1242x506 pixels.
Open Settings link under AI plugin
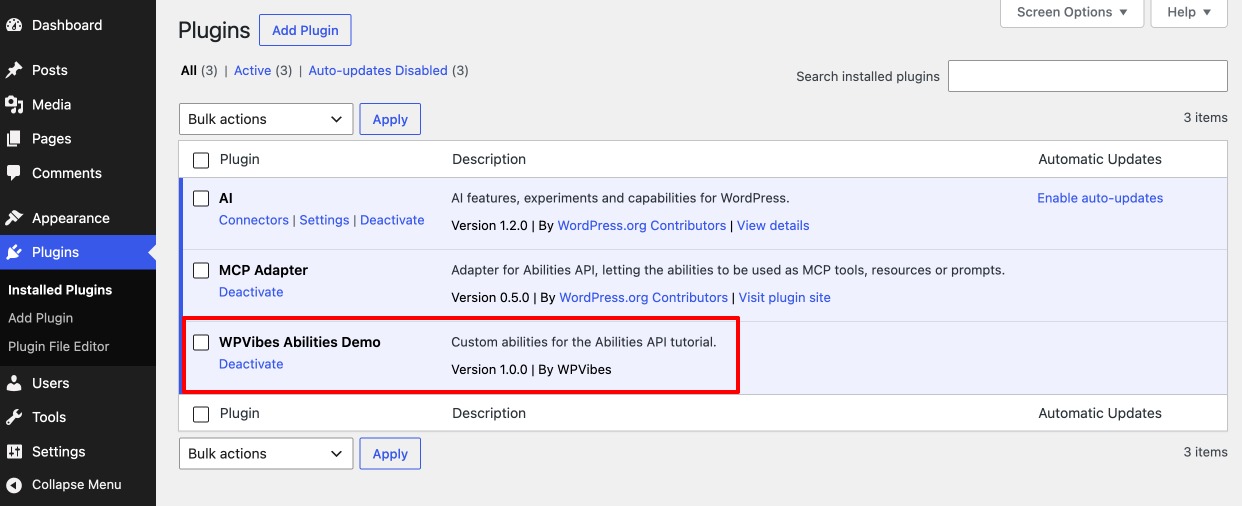point(325,220)
